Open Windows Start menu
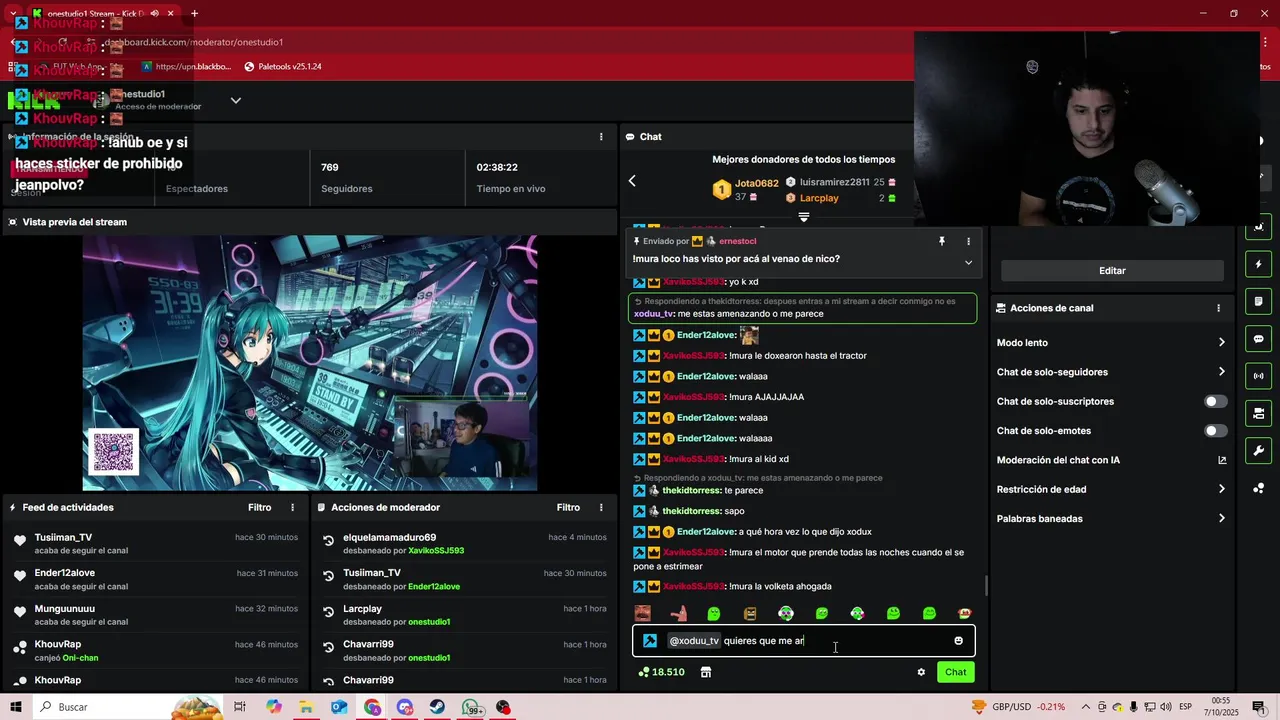This screenshot has width=1280, height=720. click(x=15, y=707)
